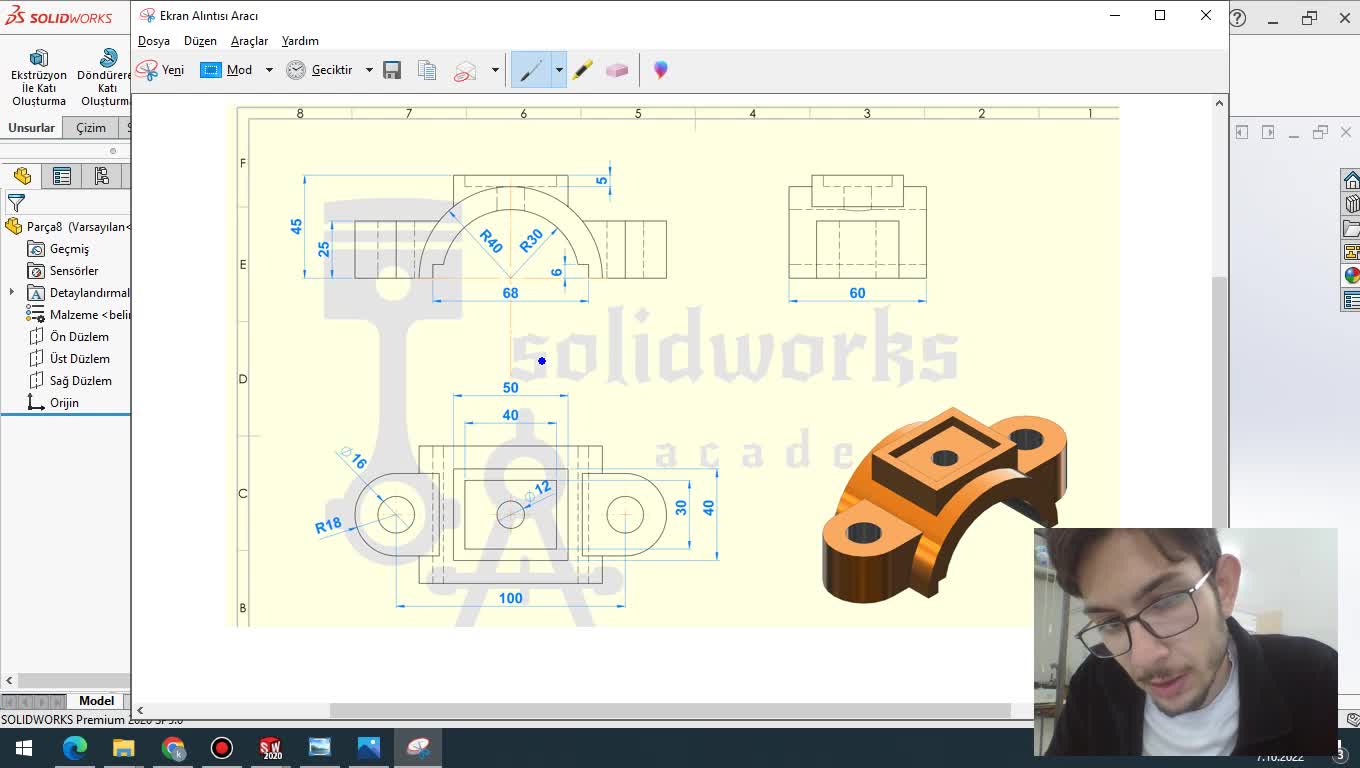Open the Appearances color ball icon in task pane
The width and height of the screenshot is (1360, 768).
1351,276
